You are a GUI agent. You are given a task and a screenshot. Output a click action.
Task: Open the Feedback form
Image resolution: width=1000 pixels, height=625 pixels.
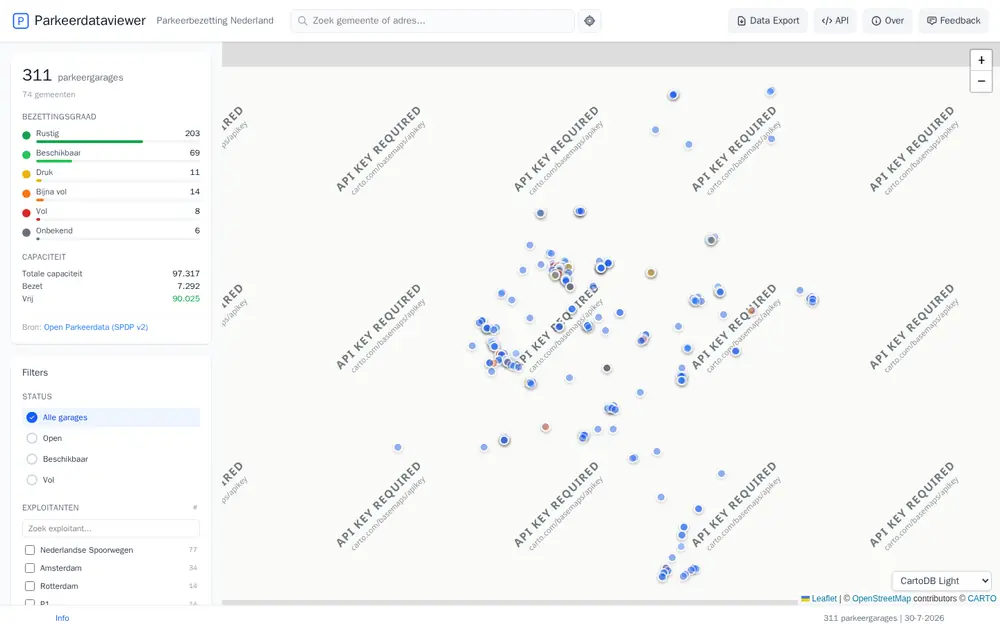click(953, 21)
